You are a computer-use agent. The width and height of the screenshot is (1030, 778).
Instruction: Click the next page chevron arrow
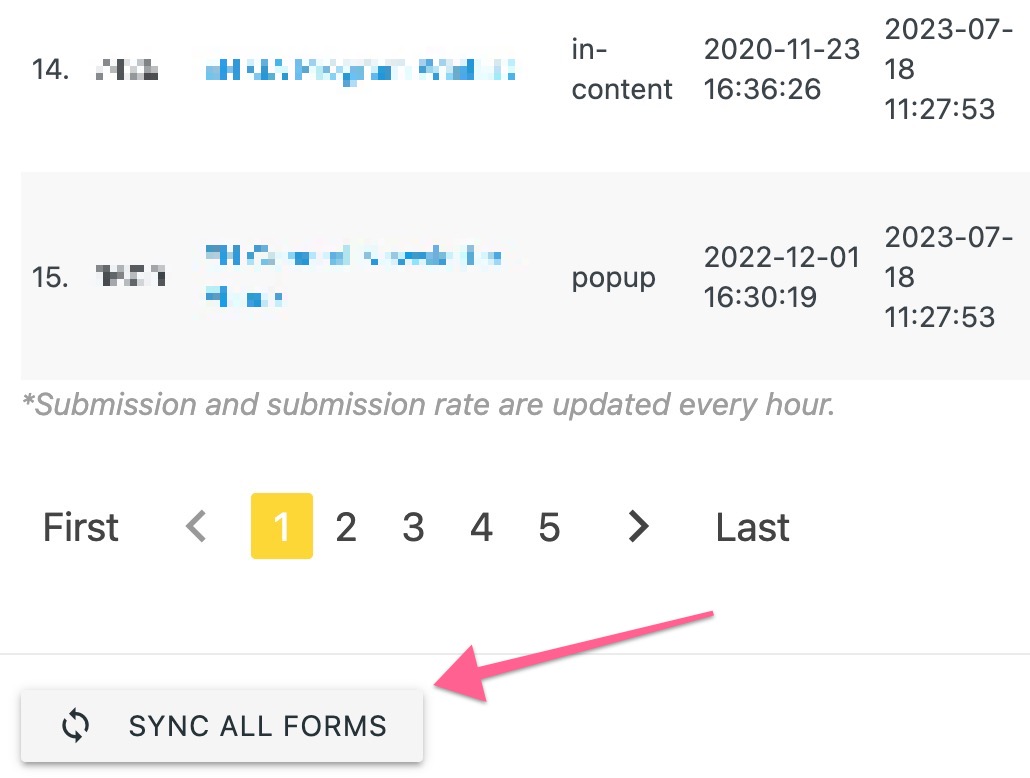(638, 526)
